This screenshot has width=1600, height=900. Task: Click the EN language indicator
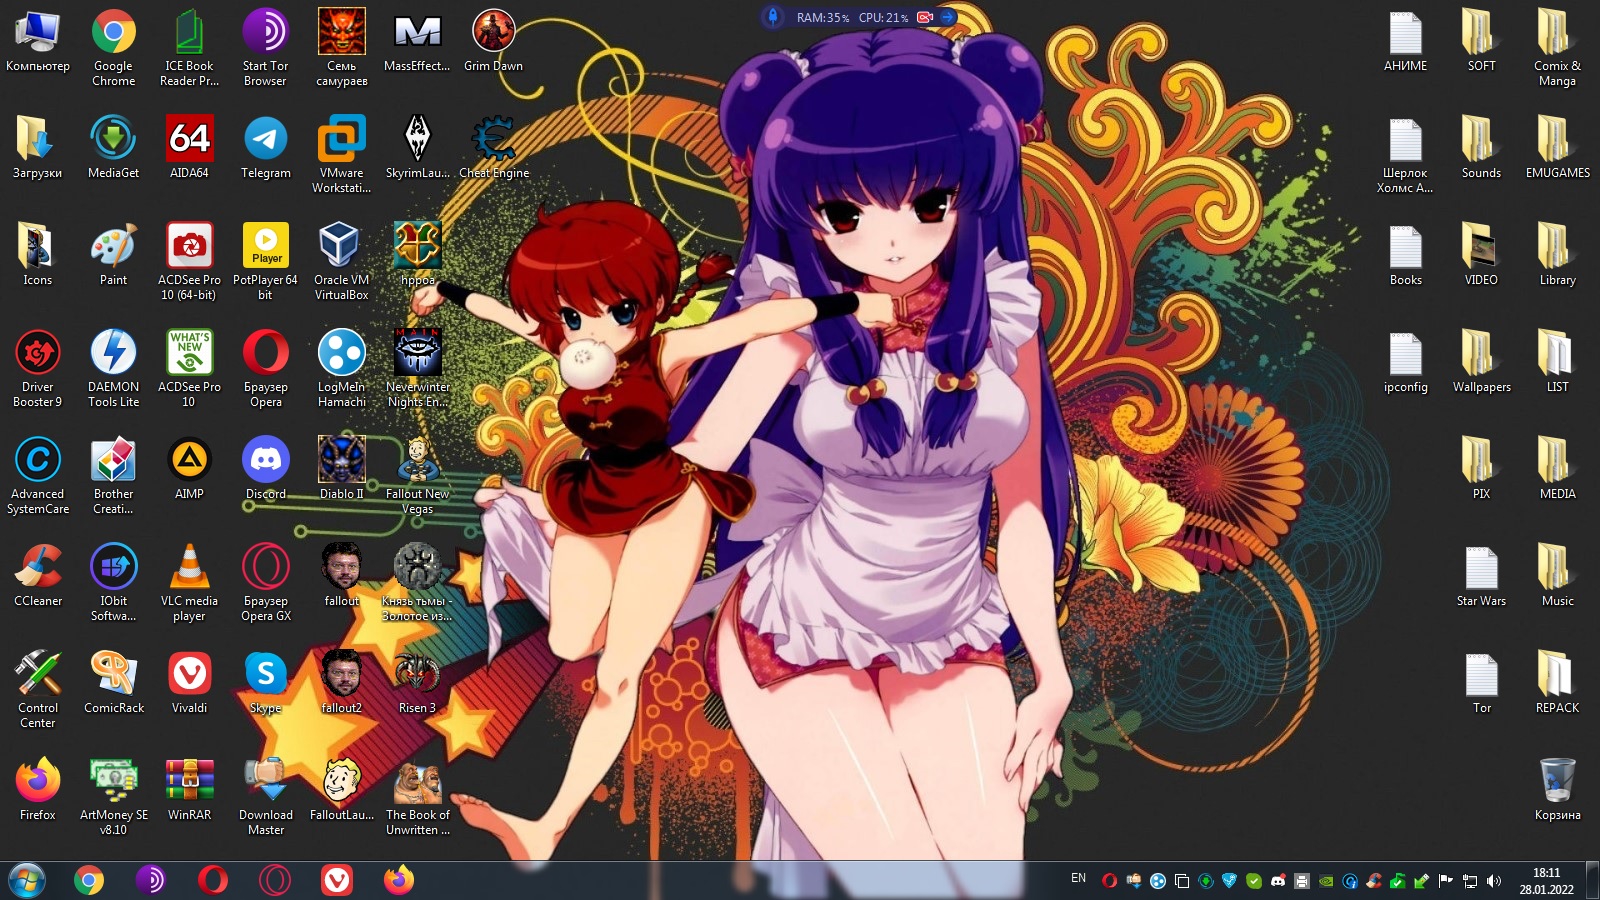point(1078,878)
